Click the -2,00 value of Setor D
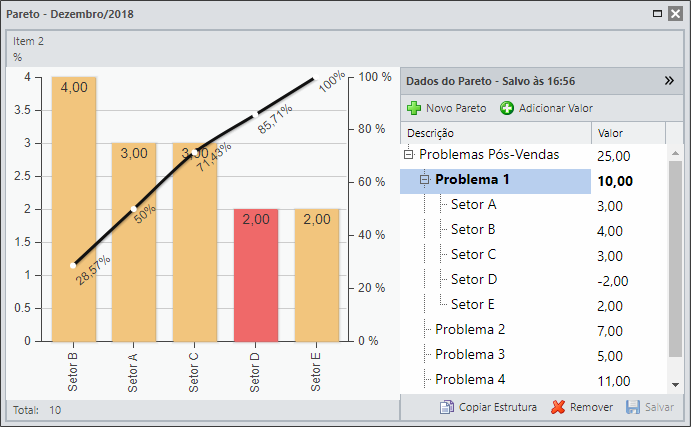This screenshot has height=427, width=691. [x=613, y=281]
